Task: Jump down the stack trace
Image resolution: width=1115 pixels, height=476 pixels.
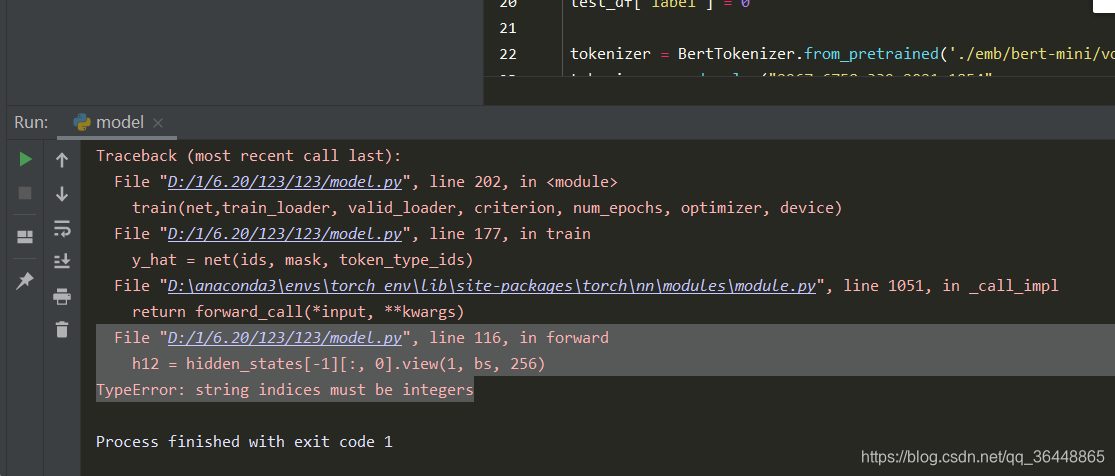Action: coord(62,194)
